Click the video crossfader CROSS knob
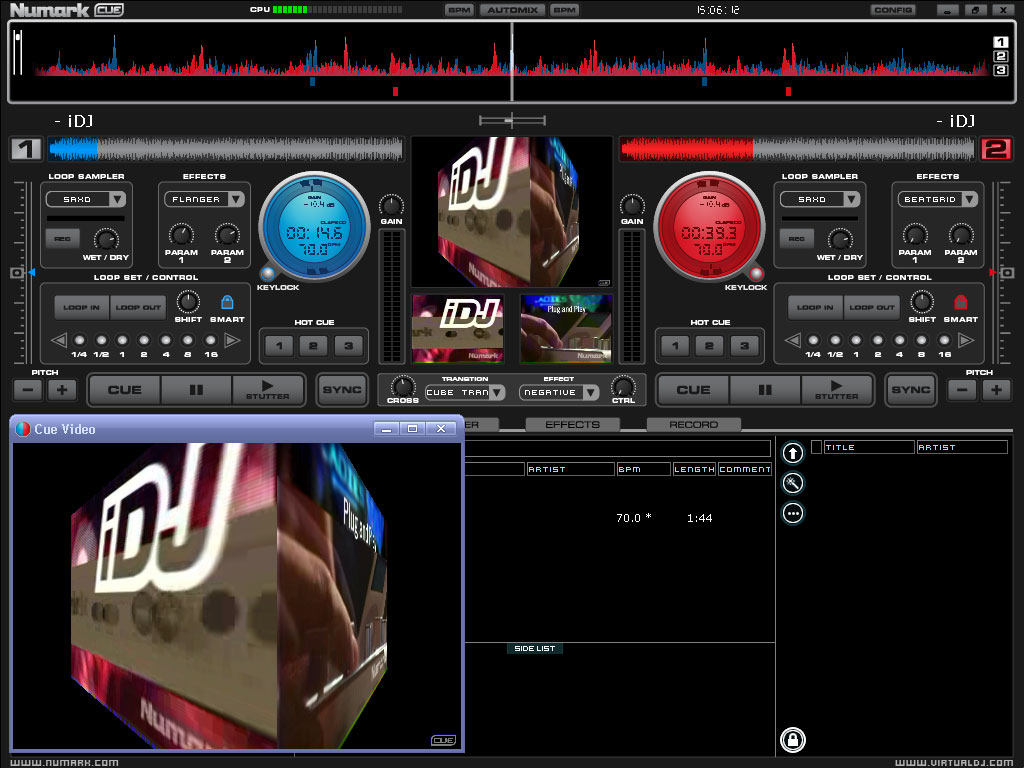 click(402, 386)
